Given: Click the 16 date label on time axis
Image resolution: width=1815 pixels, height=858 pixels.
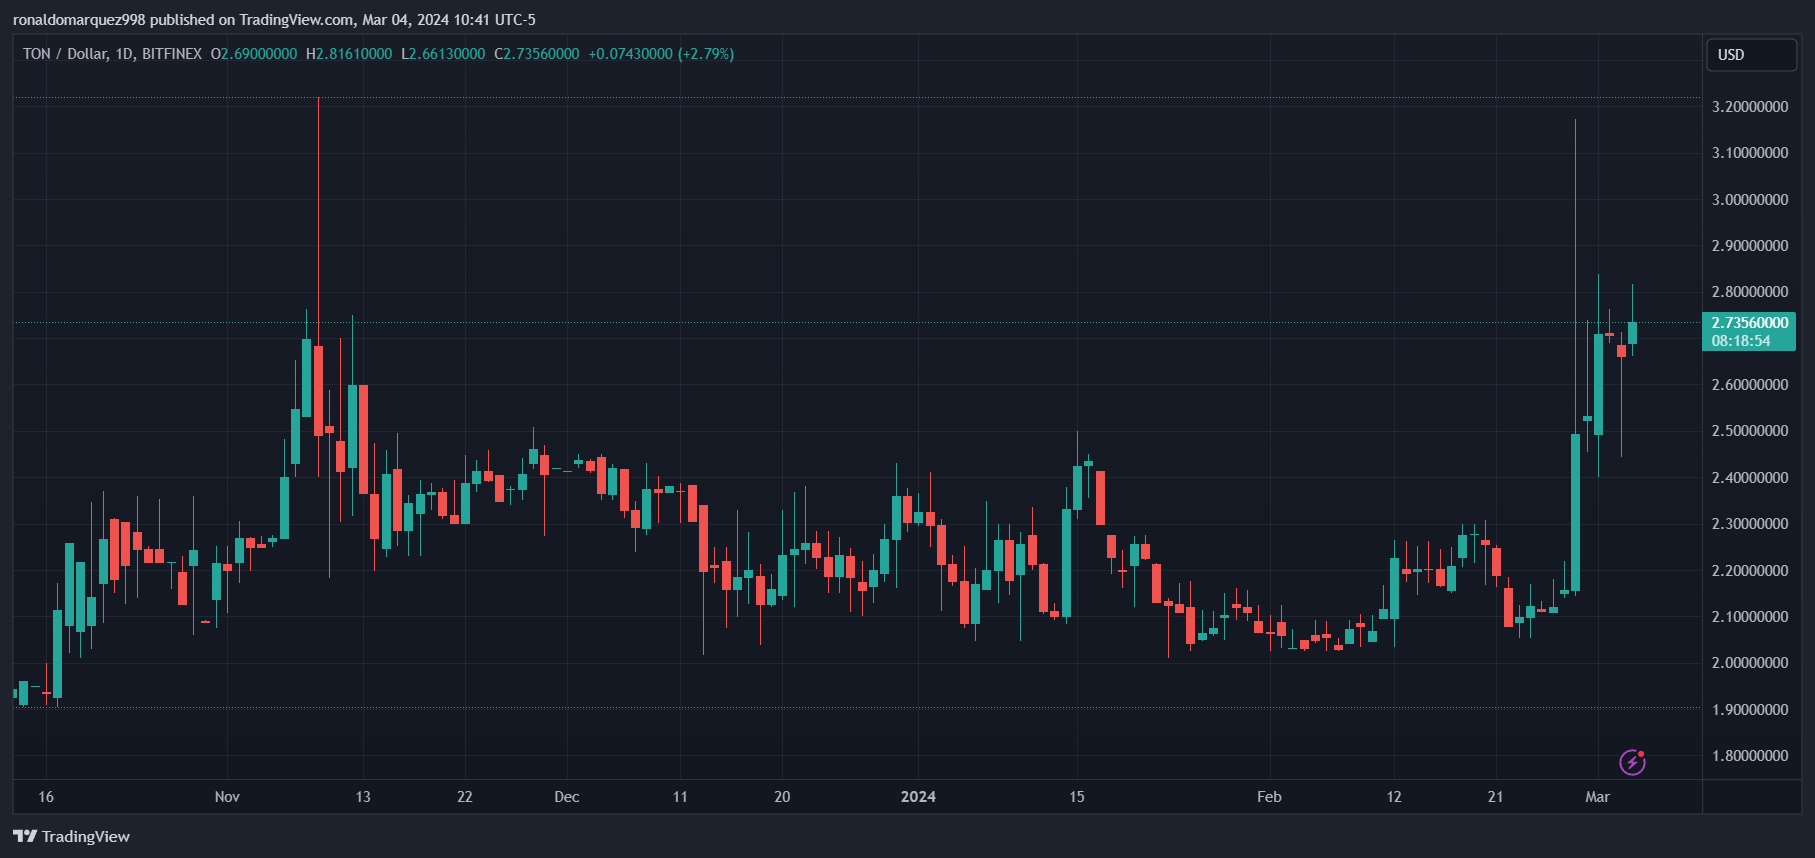Looking at the screenshot, I should [x=46, y=797].
